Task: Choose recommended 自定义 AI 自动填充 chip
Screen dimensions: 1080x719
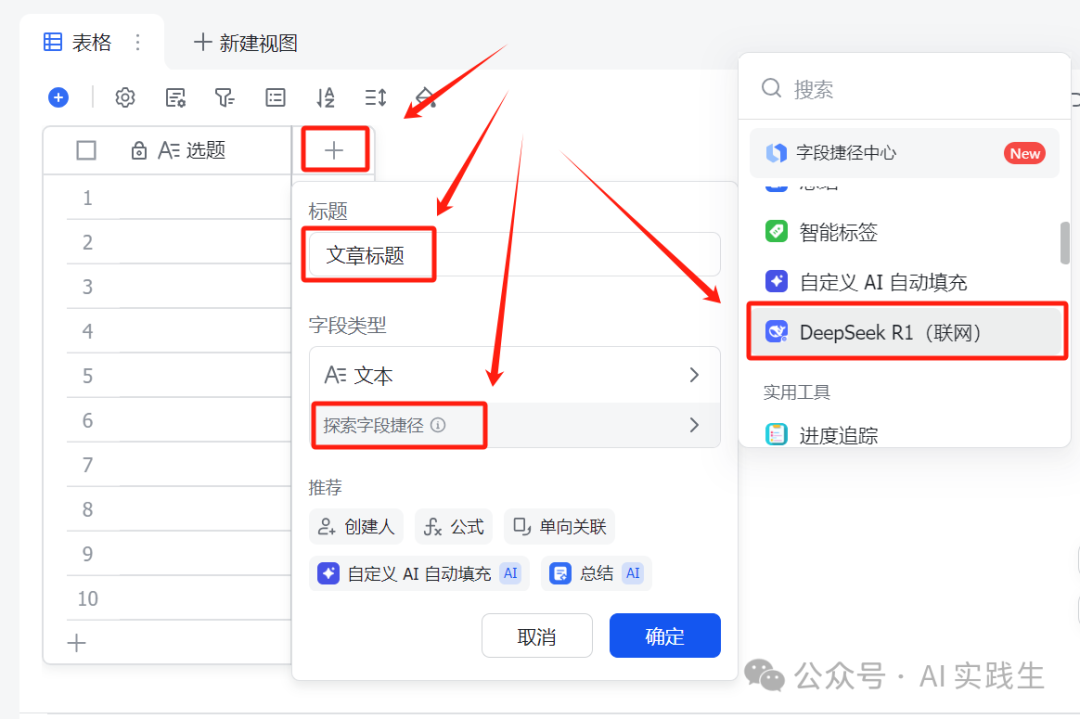Action: click(x=419, y=573)
